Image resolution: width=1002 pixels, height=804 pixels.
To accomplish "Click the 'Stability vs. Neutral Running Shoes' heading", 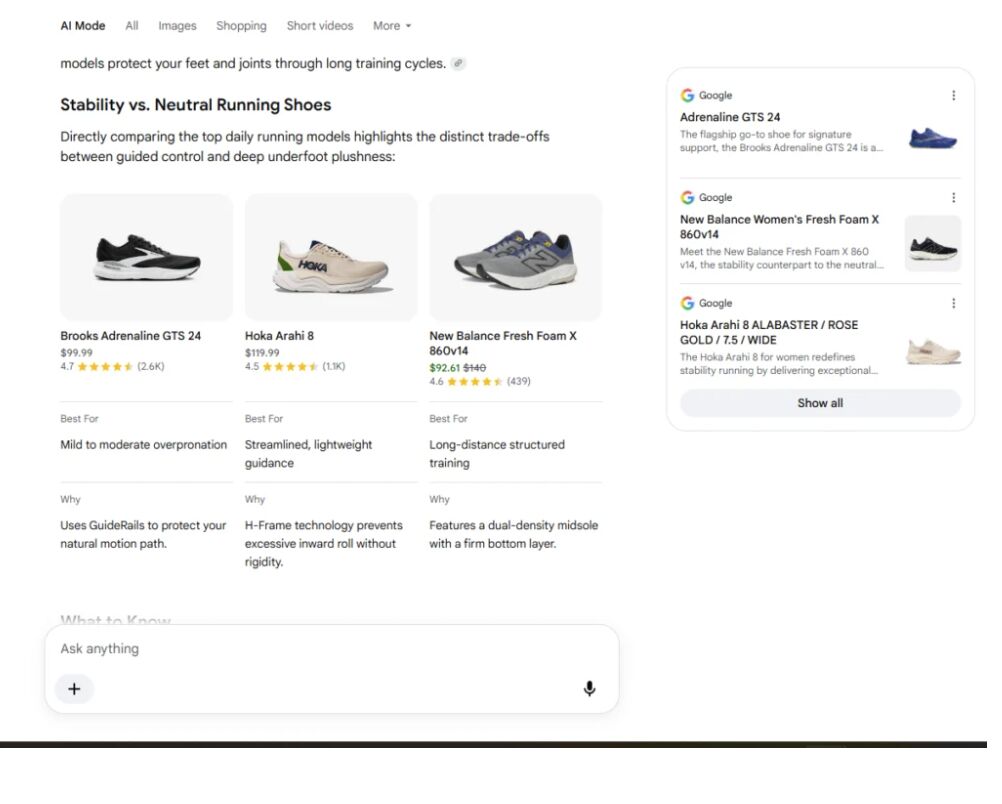I will (196, 105).
